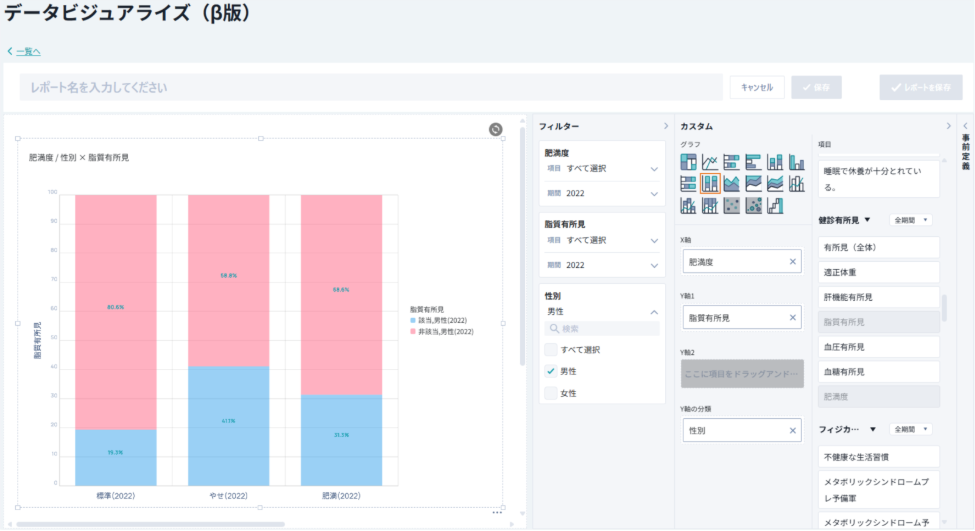Open the three-dot menu below the chart
The image size is (975, 531).
click(x=497, y=513)
